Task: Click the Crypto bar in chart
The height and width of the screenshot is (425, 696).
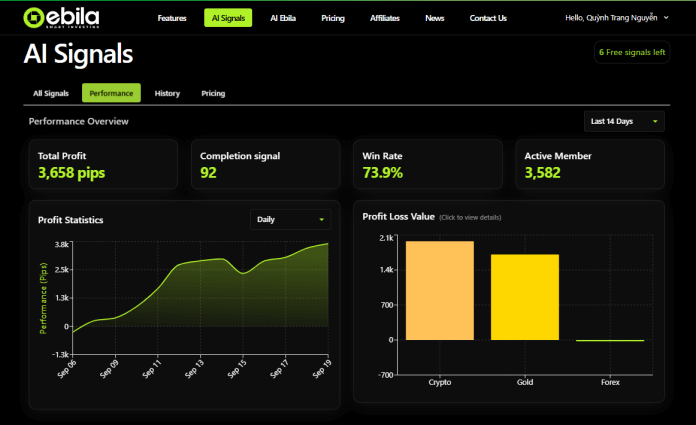Action: tap(440, 291)
